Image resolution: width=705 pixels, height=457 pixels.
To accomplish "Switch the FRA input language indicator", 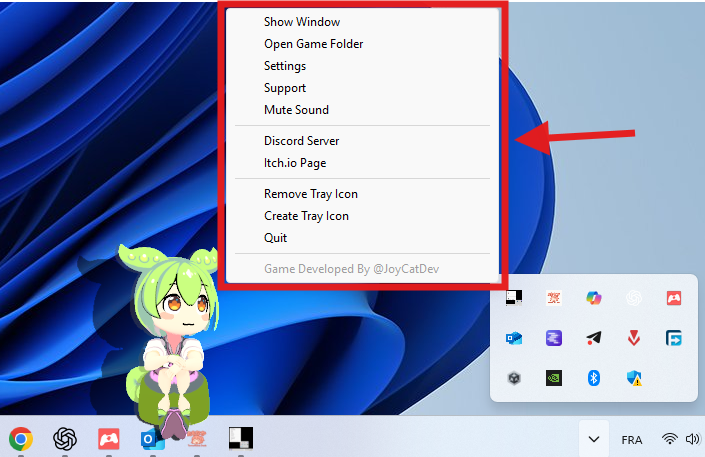I will [632, 439].
